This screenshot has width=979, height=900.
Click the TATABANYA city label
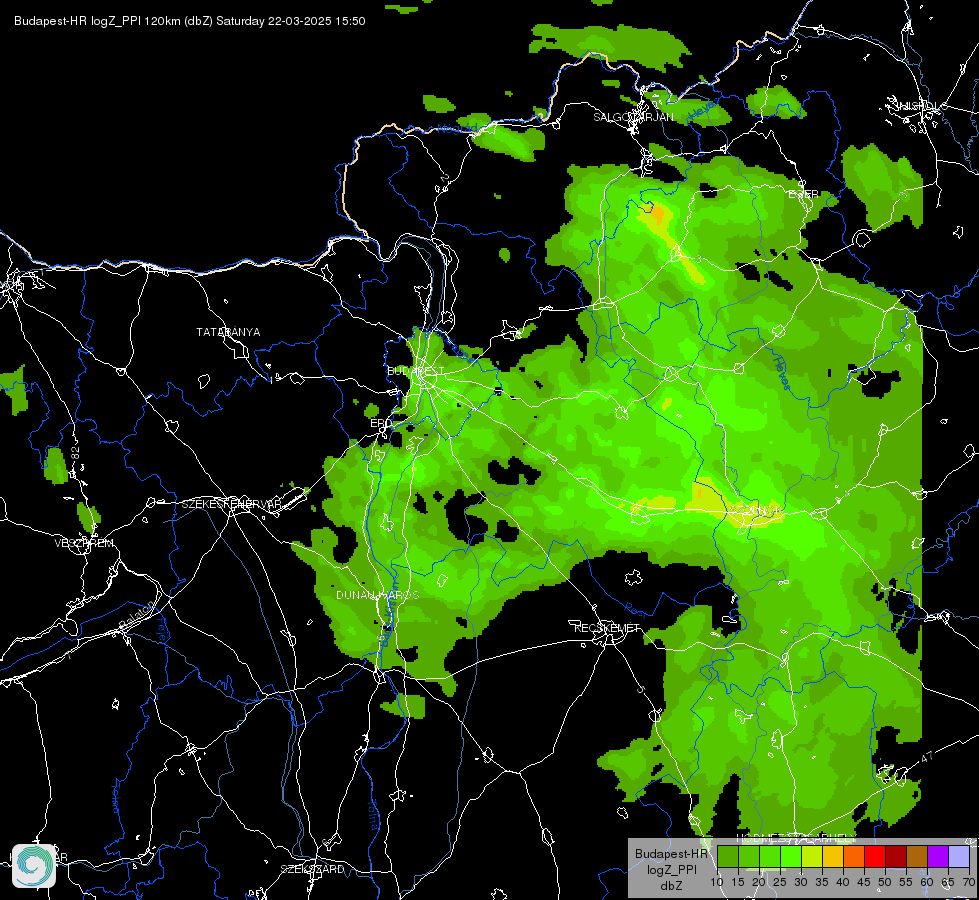coord(228,332)
